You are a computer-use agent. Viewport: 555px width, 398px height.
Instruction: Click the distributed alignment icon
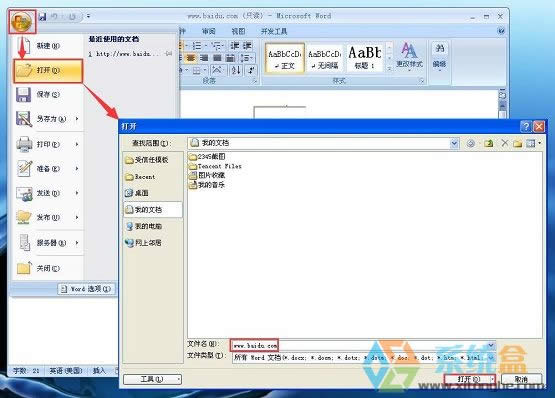click(x=230, y=58)
